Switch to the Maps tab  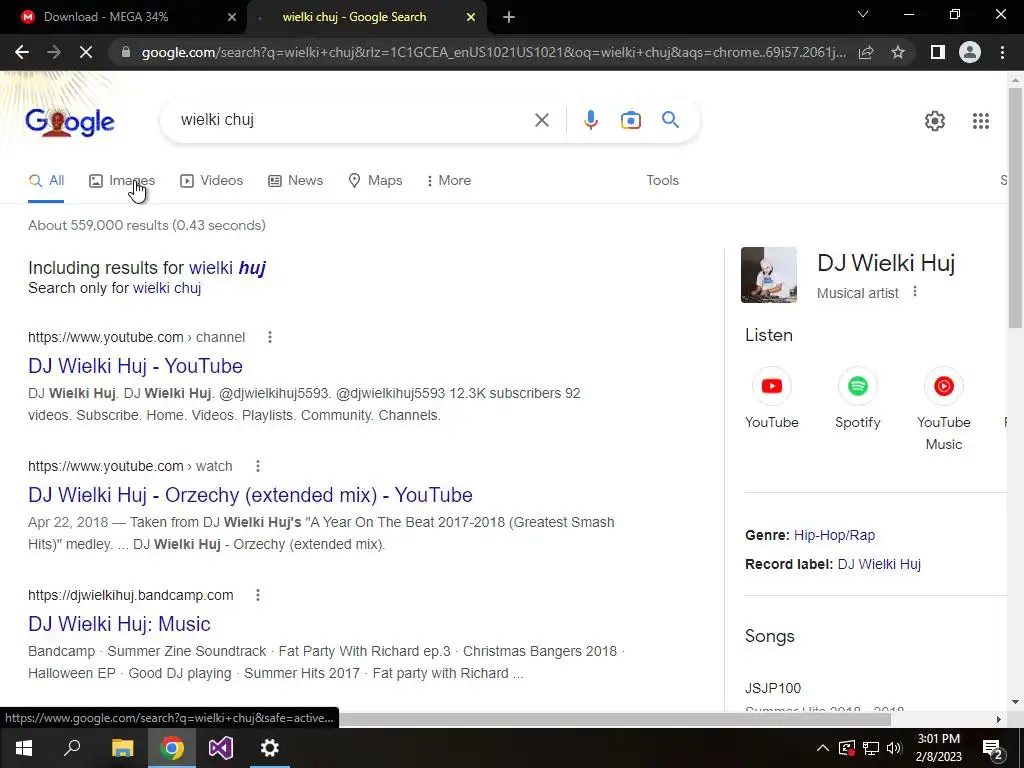click(375, 180)
